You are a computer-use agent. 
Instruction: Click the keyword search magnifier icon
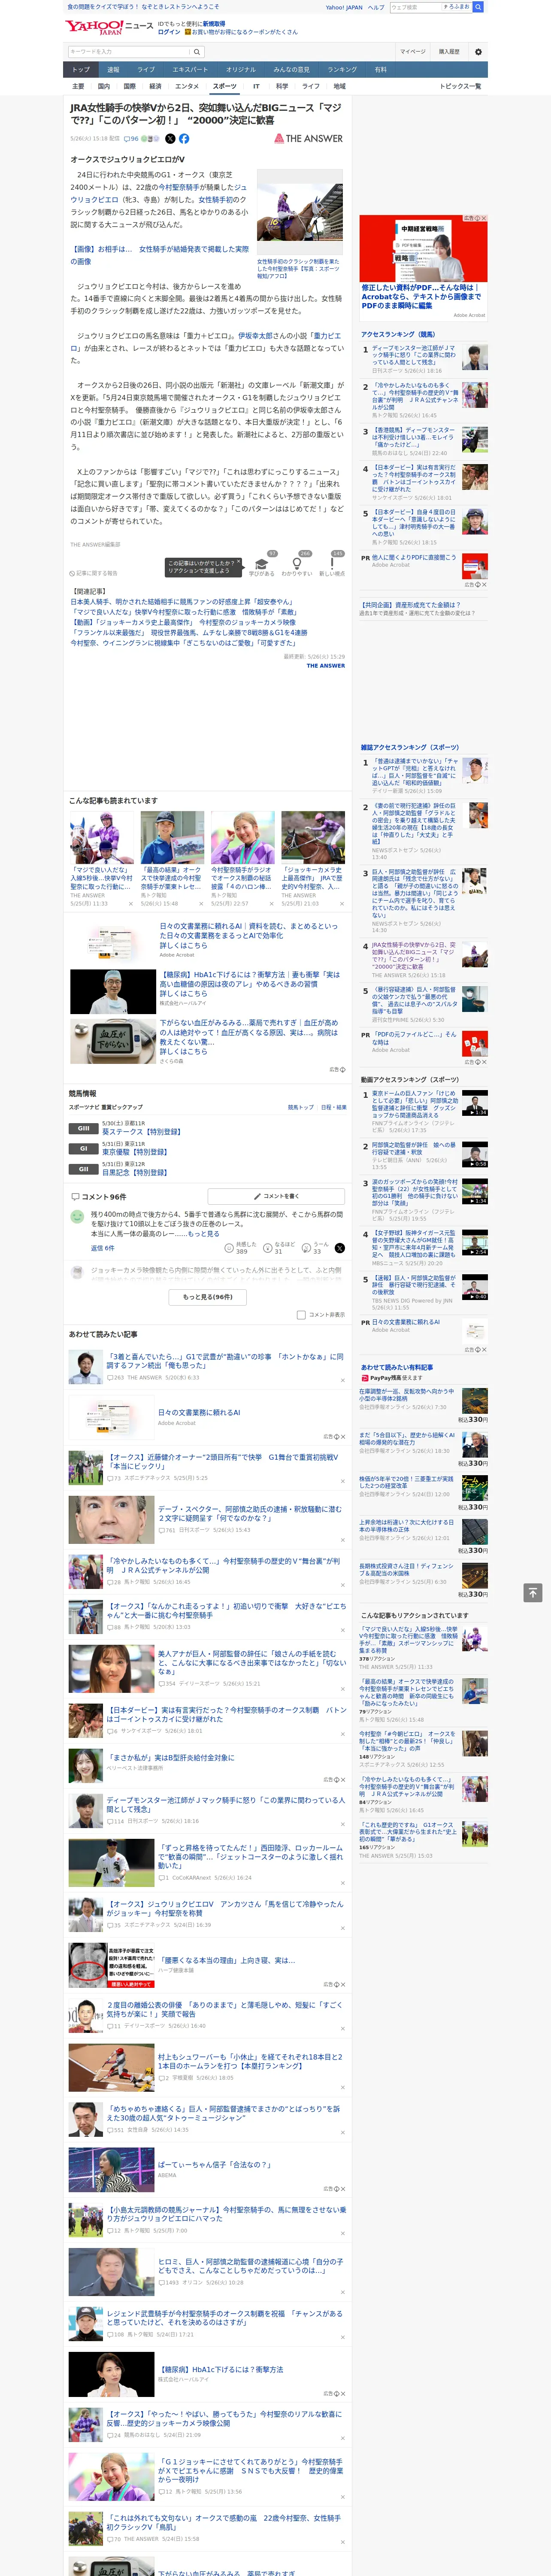[197, 52]
